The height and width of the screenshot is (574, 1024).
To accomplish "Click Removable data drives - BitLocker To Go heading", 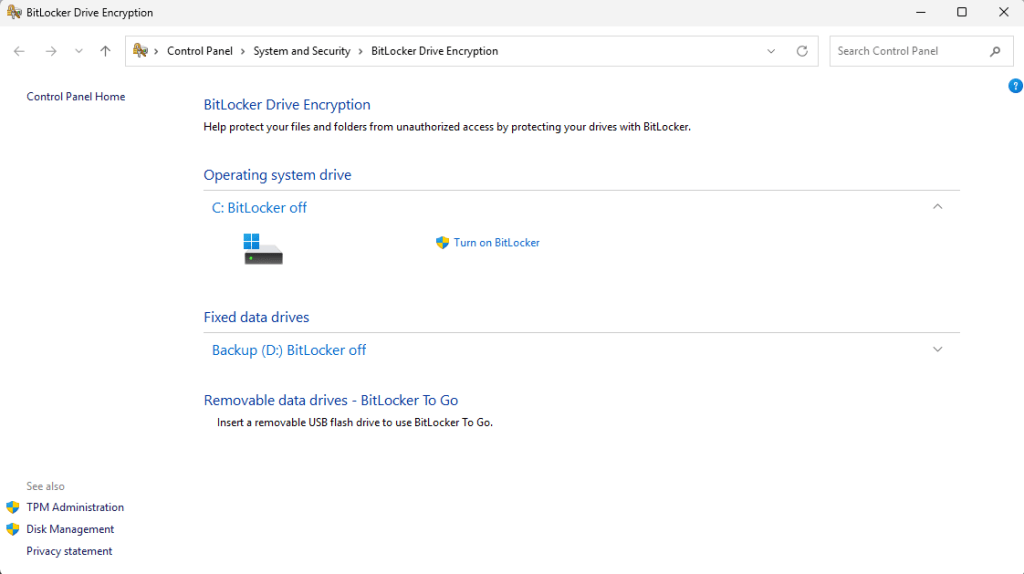I will point(331,400).
